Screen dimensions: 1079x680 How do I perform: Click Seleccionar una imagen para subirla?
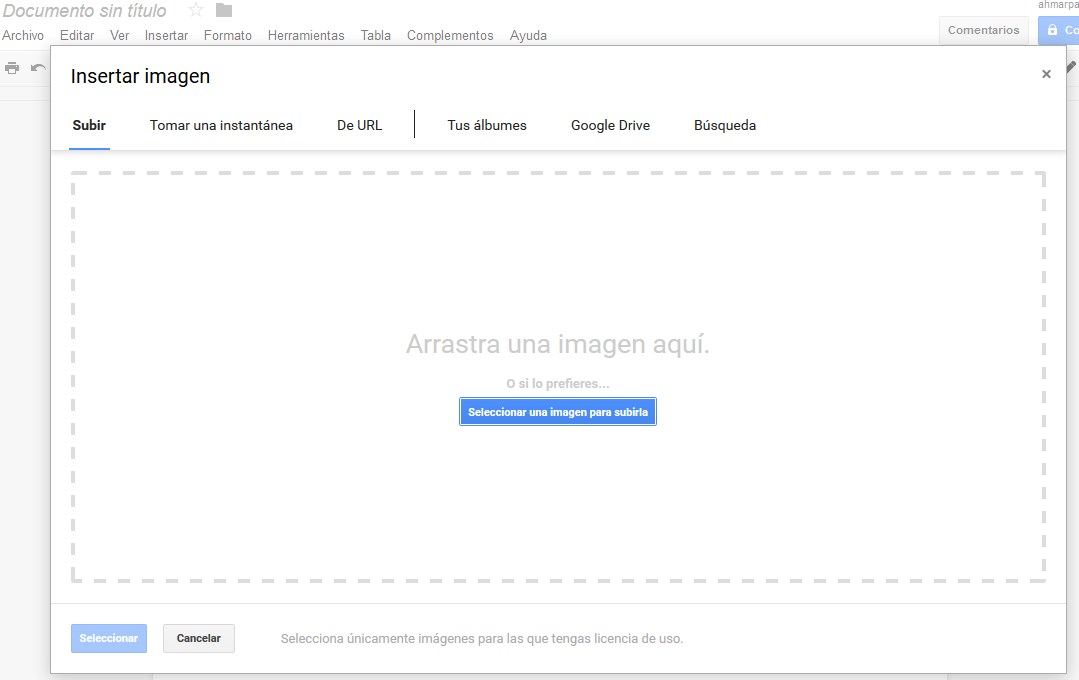tap(557, 411)
